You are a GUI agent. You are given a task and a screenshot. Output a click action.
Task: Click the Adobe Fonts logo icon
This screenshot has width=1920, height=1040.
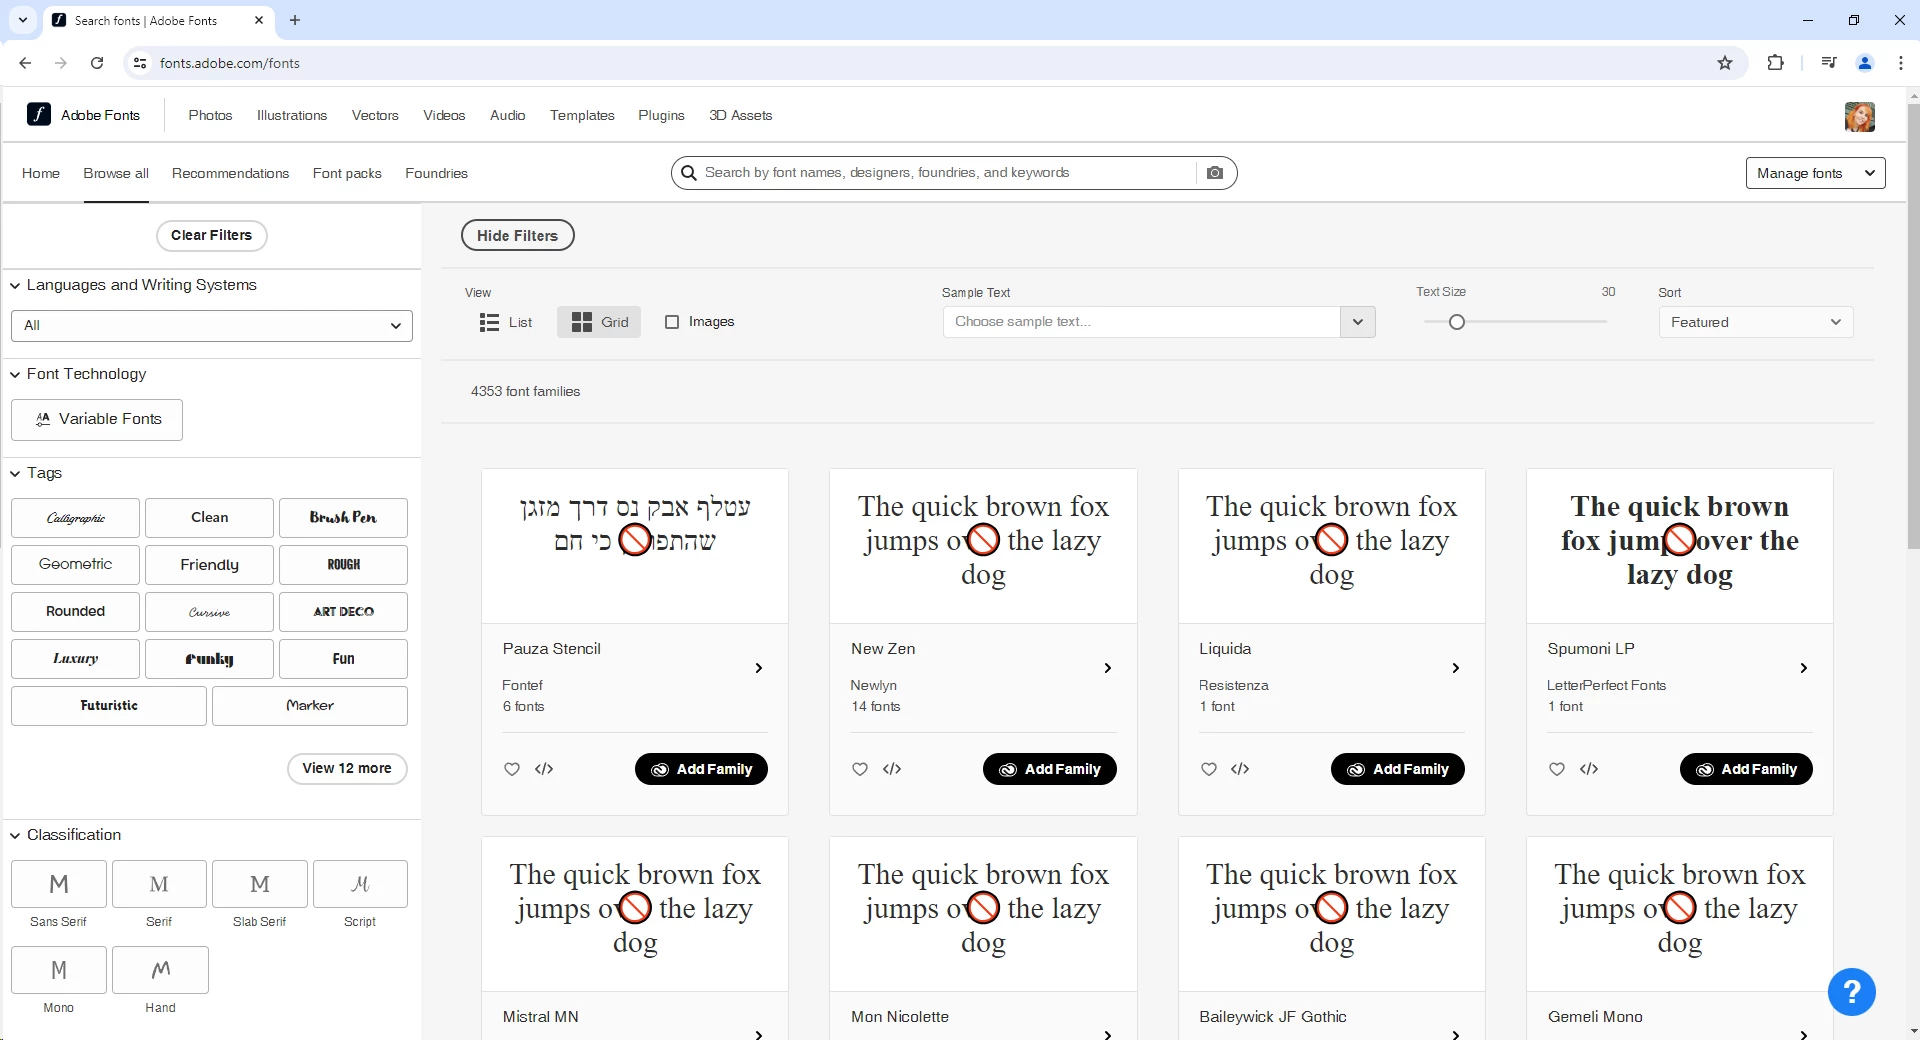pos(39,114)
